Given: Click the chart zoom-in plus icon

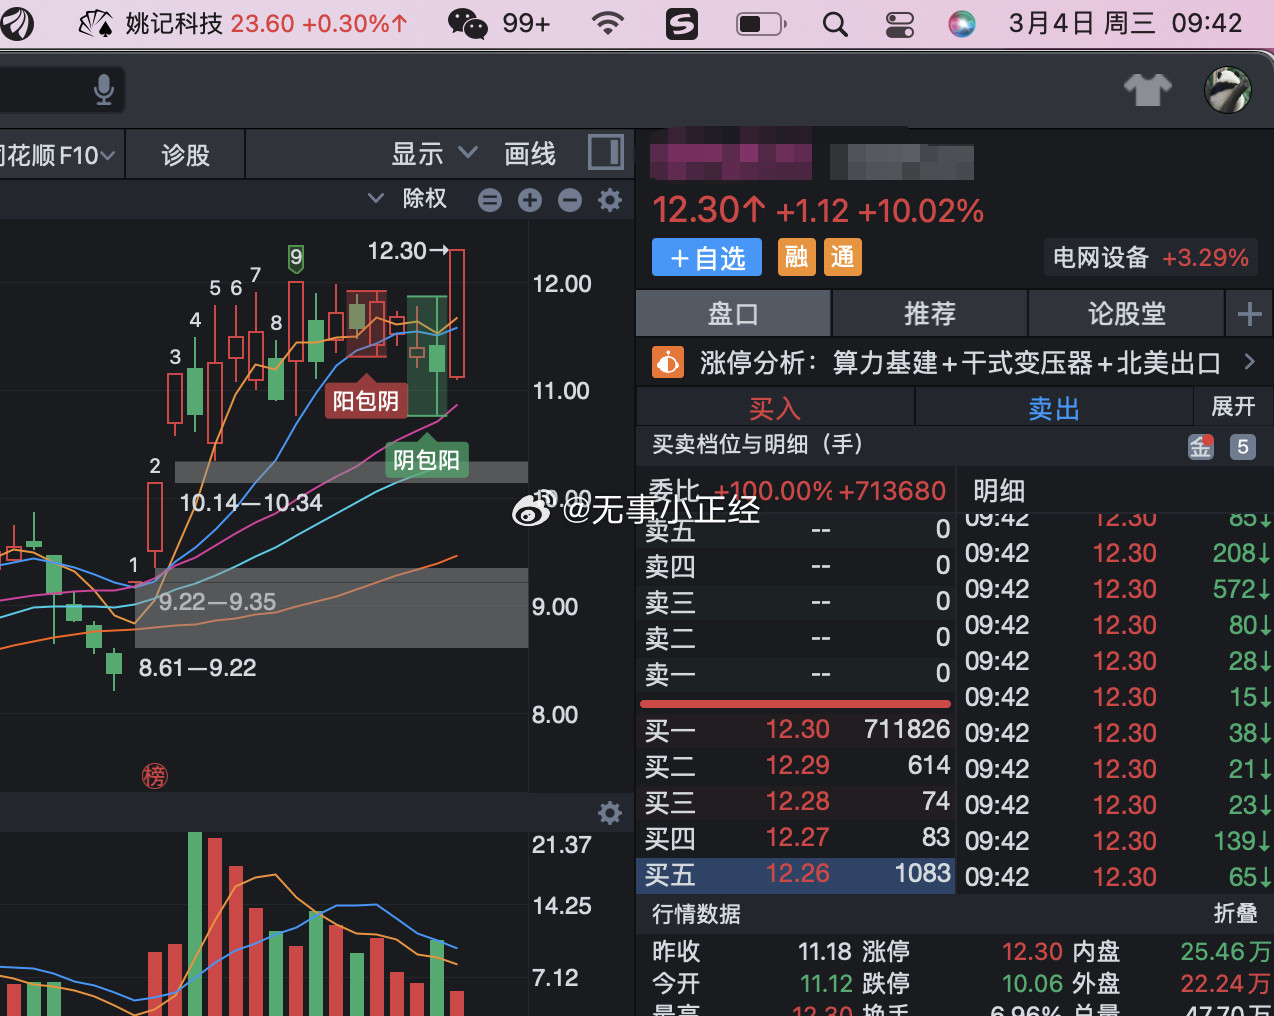Looking at the screenshot, I should (530, 200).
